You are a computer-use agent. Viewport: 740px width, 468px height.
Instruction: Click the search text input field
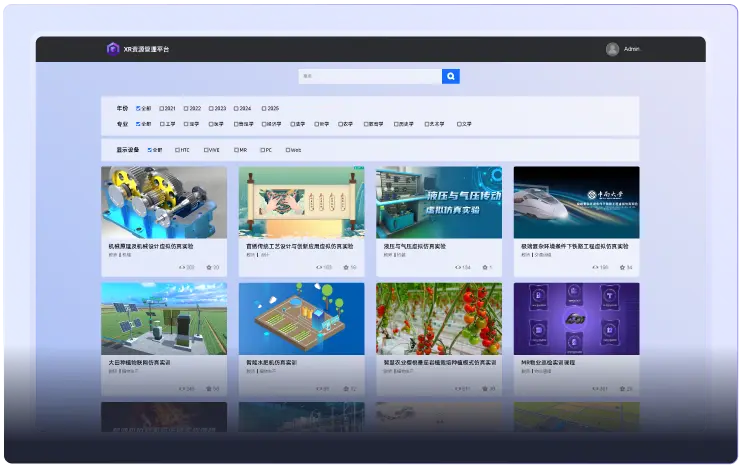pos(370,76)
